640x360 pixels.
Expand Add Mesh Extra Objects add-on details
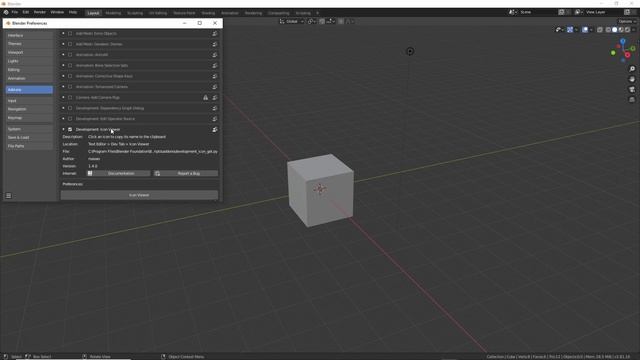[x=63, y=33]
